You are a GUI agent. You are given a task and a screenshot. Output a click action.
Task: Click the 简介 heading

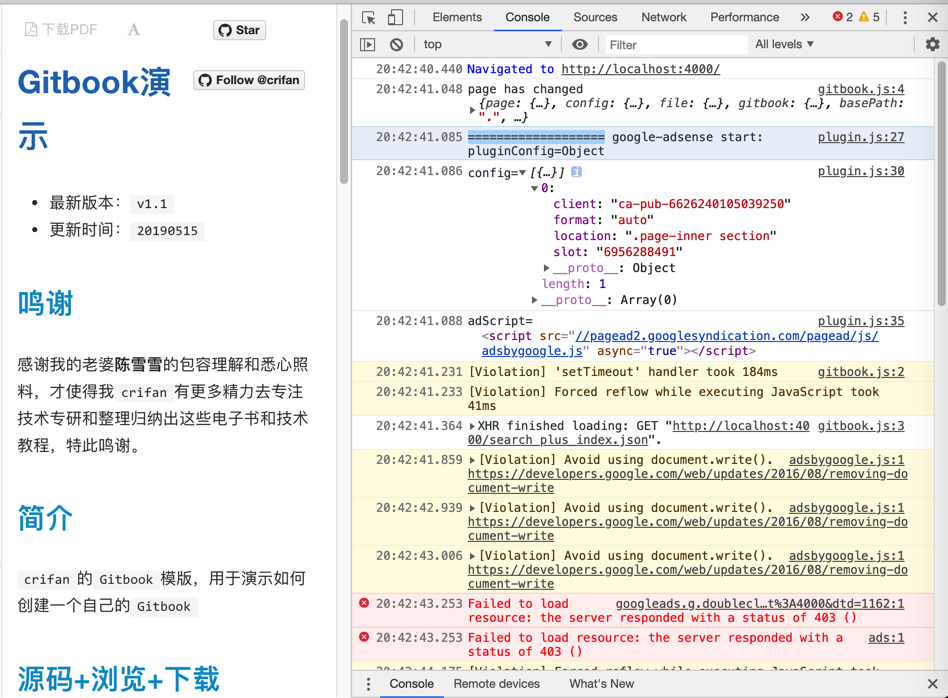click(x=45, y=518)
